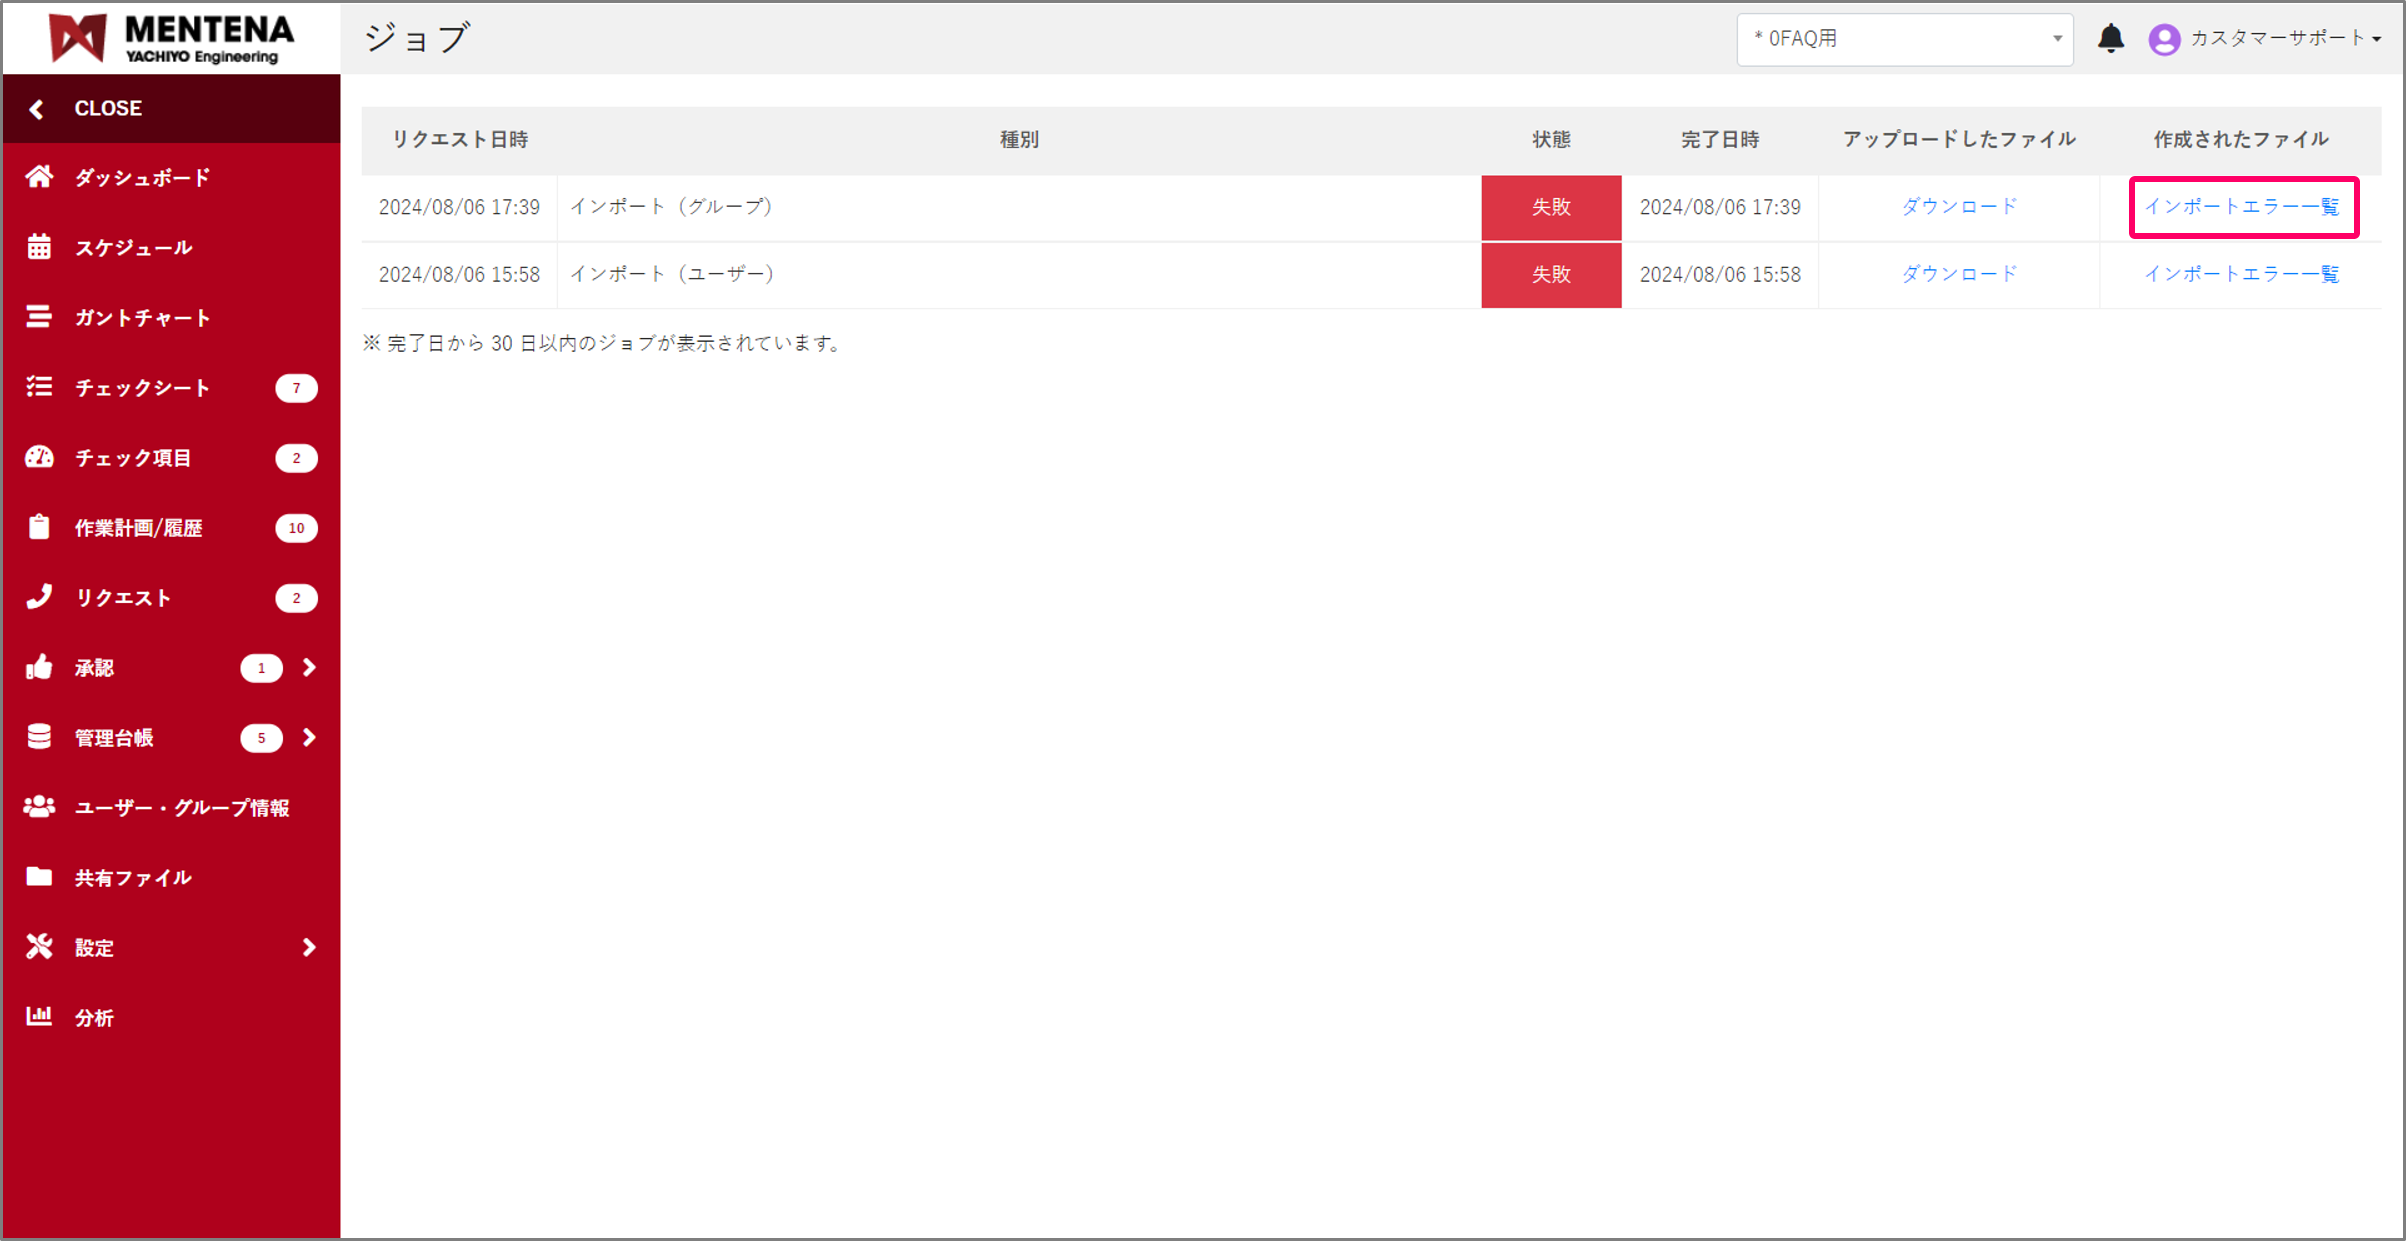Open ユーザー・グループ情報 menu item
The image size is (2406, 1242).
(181, 807)
